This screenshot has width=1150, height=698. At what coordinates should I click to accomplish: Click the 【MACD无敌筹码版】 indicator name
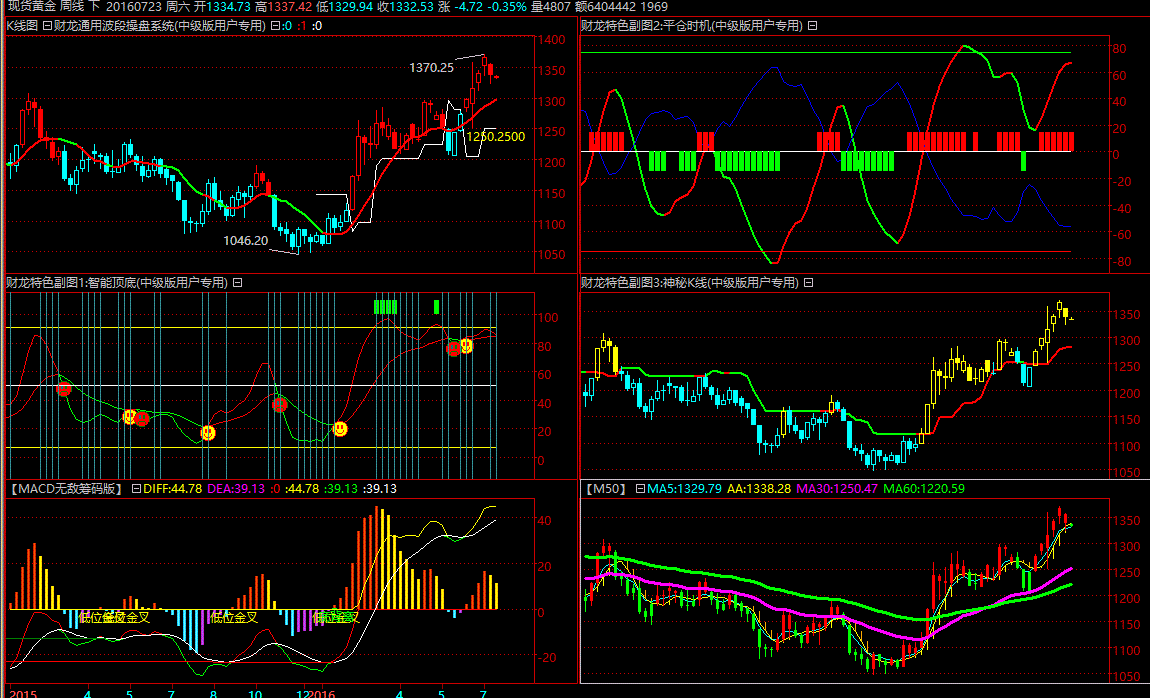pyautogui.click(x=66, y=489)
